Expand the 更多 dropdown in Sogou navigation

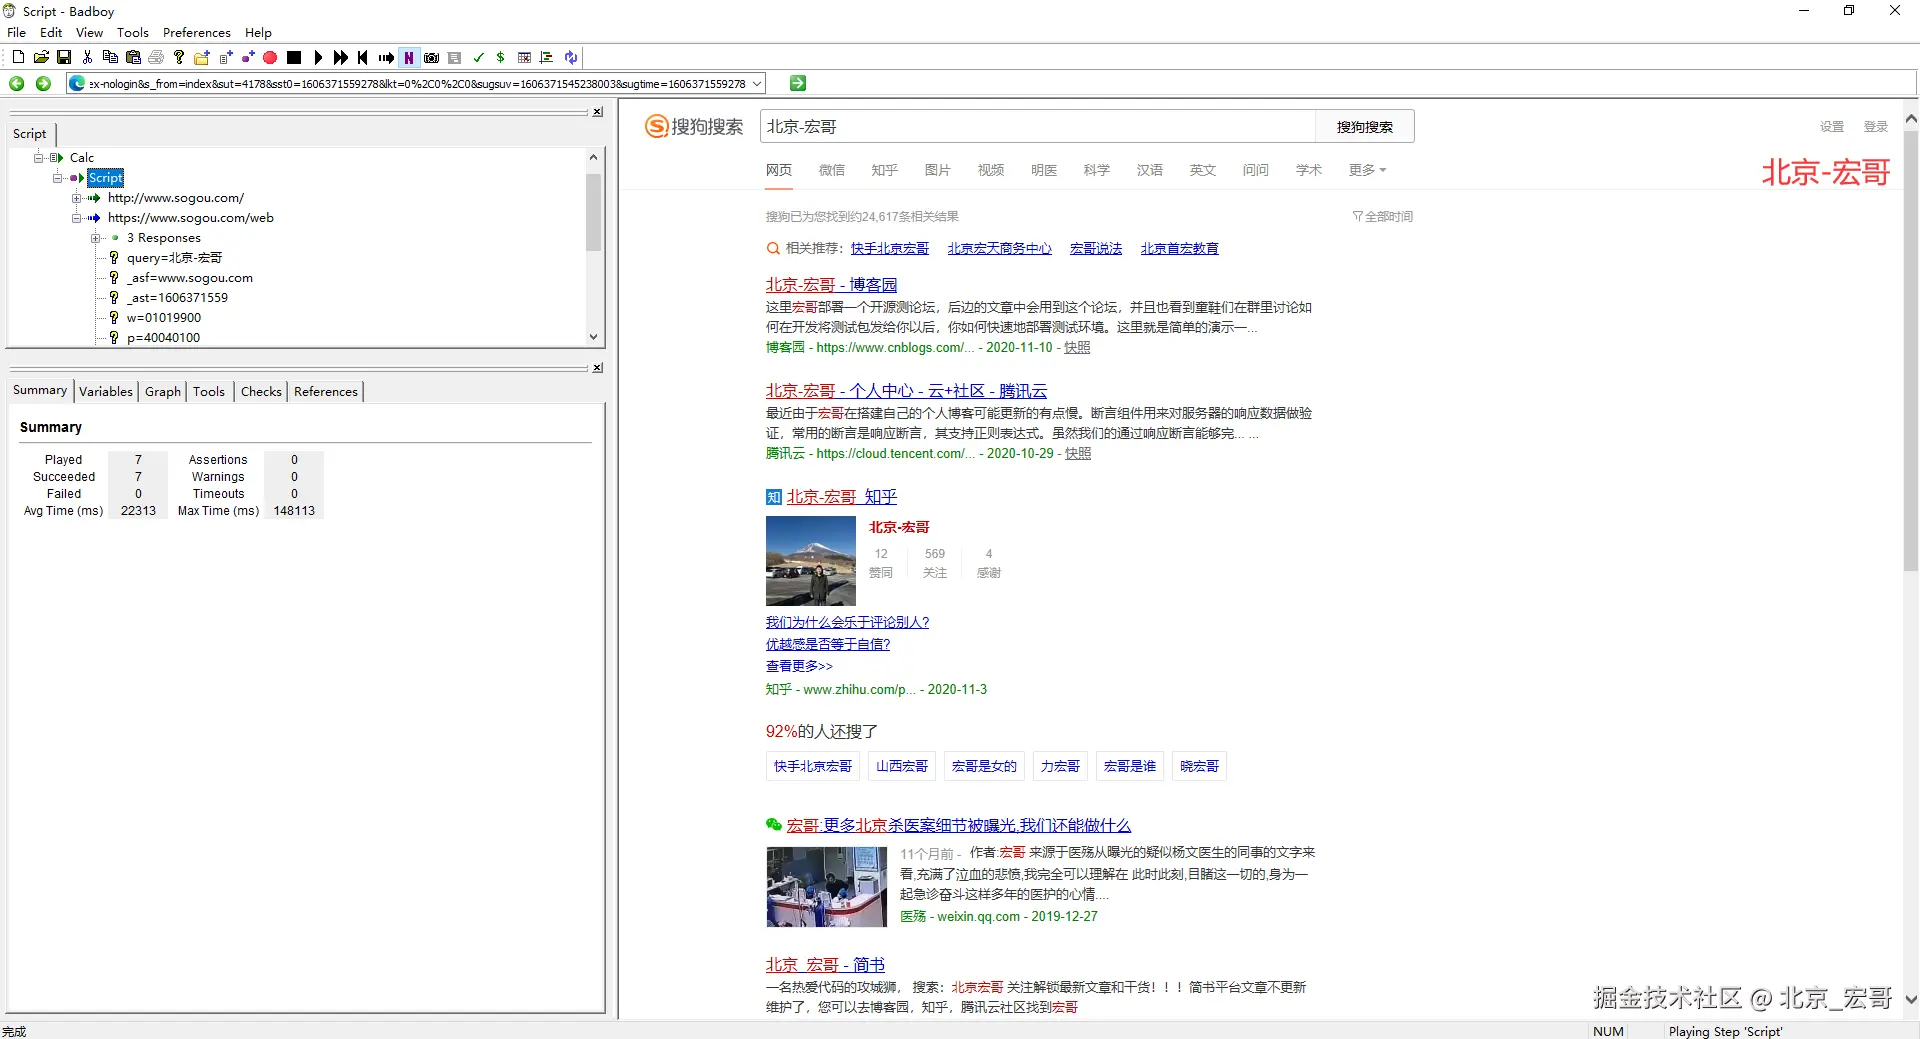[1367, 170]
